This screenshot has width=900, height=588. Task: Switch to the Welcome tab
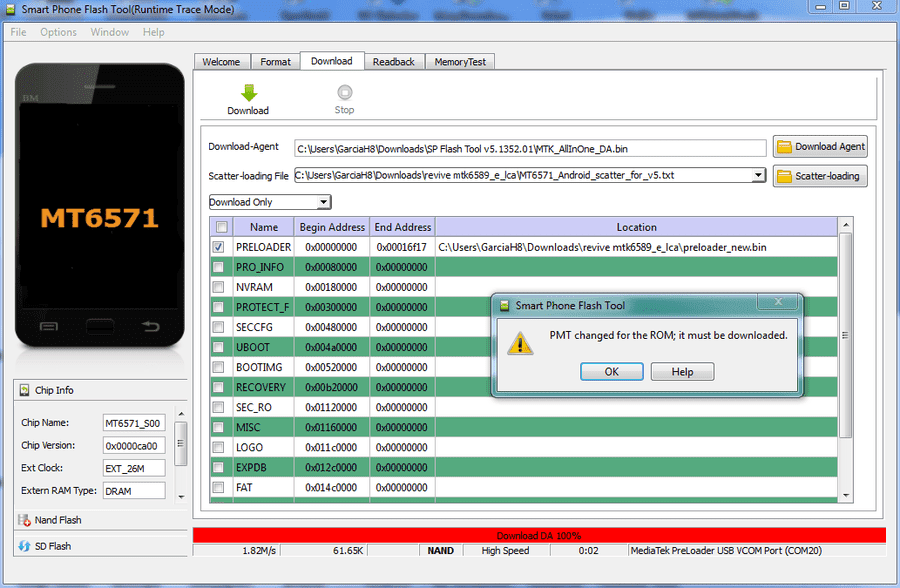222,61
